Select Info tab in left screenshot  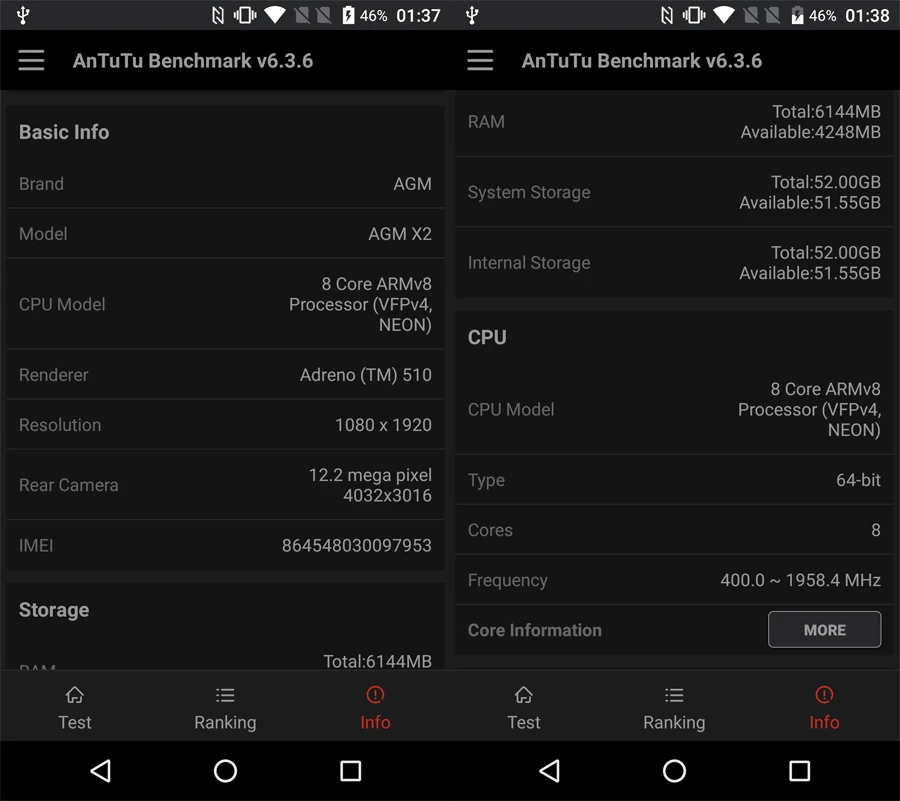(x=375, y=707)
